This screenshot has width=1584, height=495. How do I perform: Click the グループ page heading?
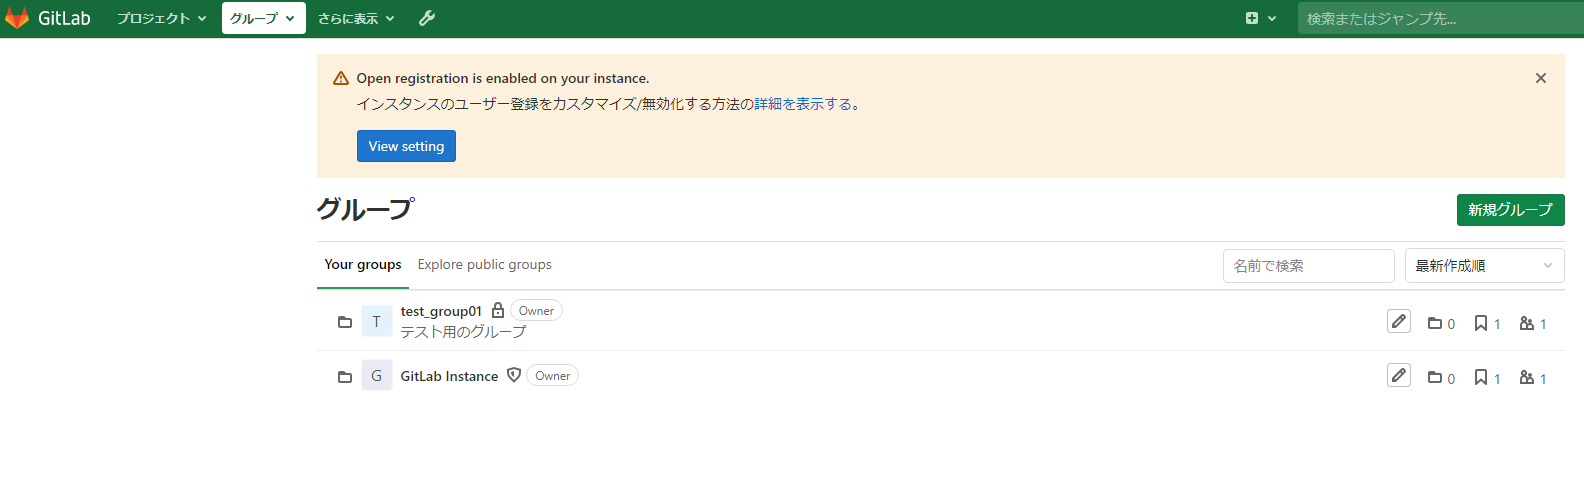pyautogui.click(x=365, y=209)
